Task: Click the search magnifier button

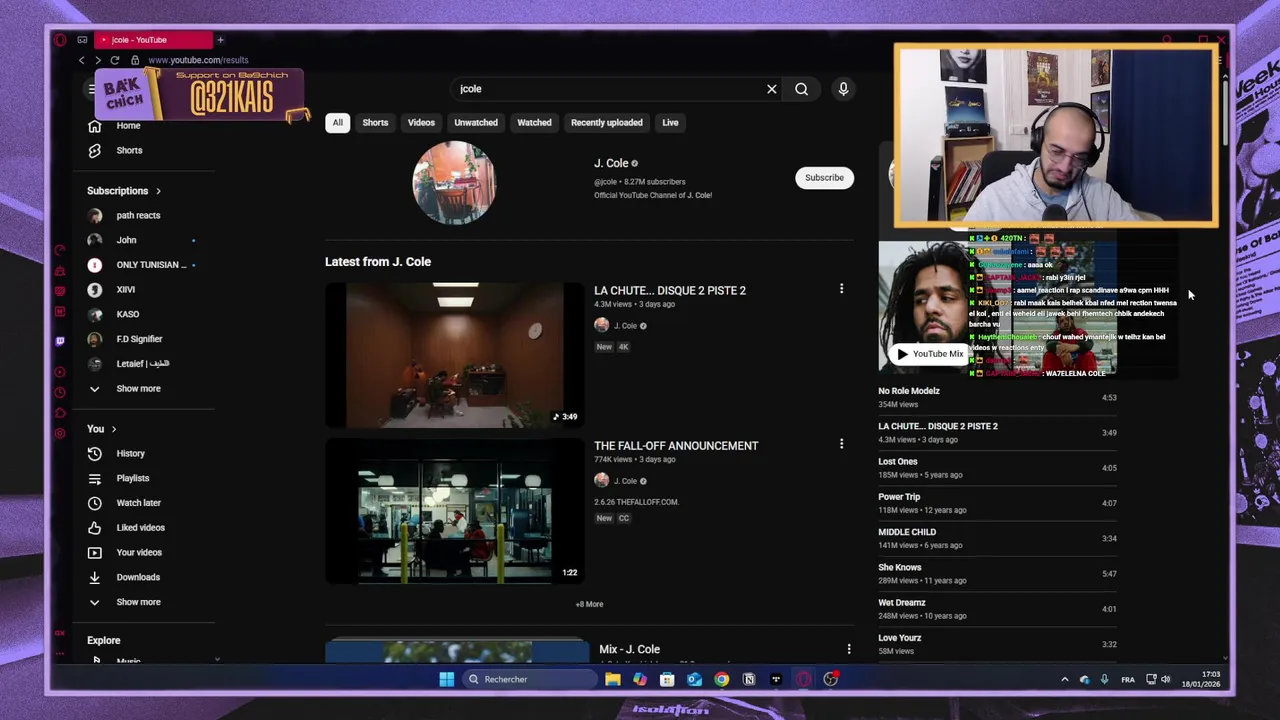Action: point(801,89)
